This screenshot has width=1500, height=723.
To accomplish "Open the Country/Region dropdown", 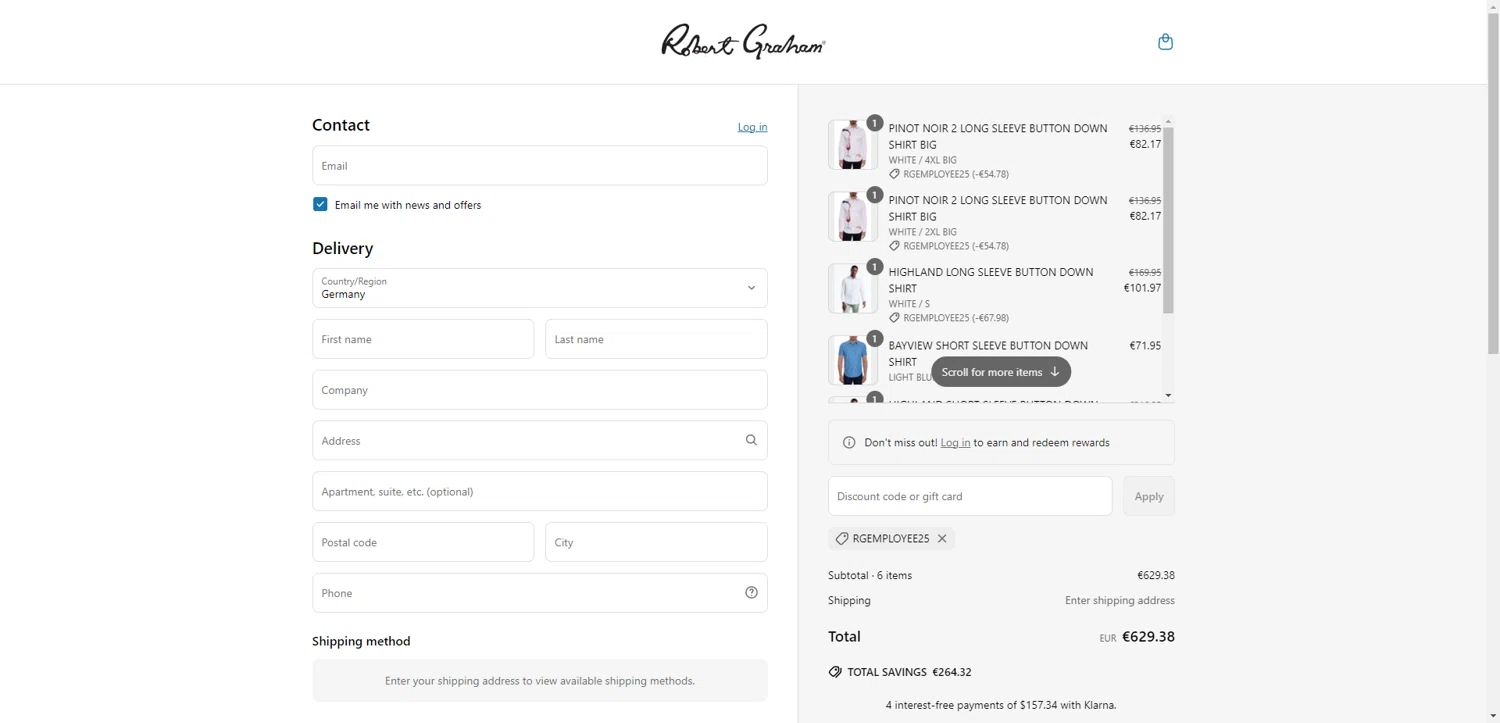I will pos(540,288).
